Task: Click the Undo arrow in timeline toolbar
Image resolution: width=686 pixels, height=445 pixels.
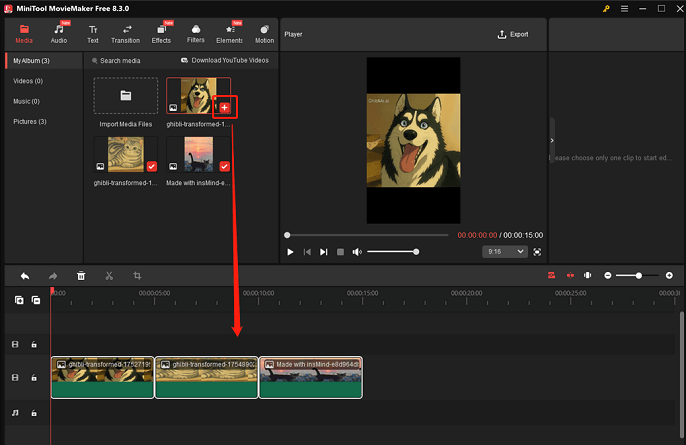Action: point(25,275)
